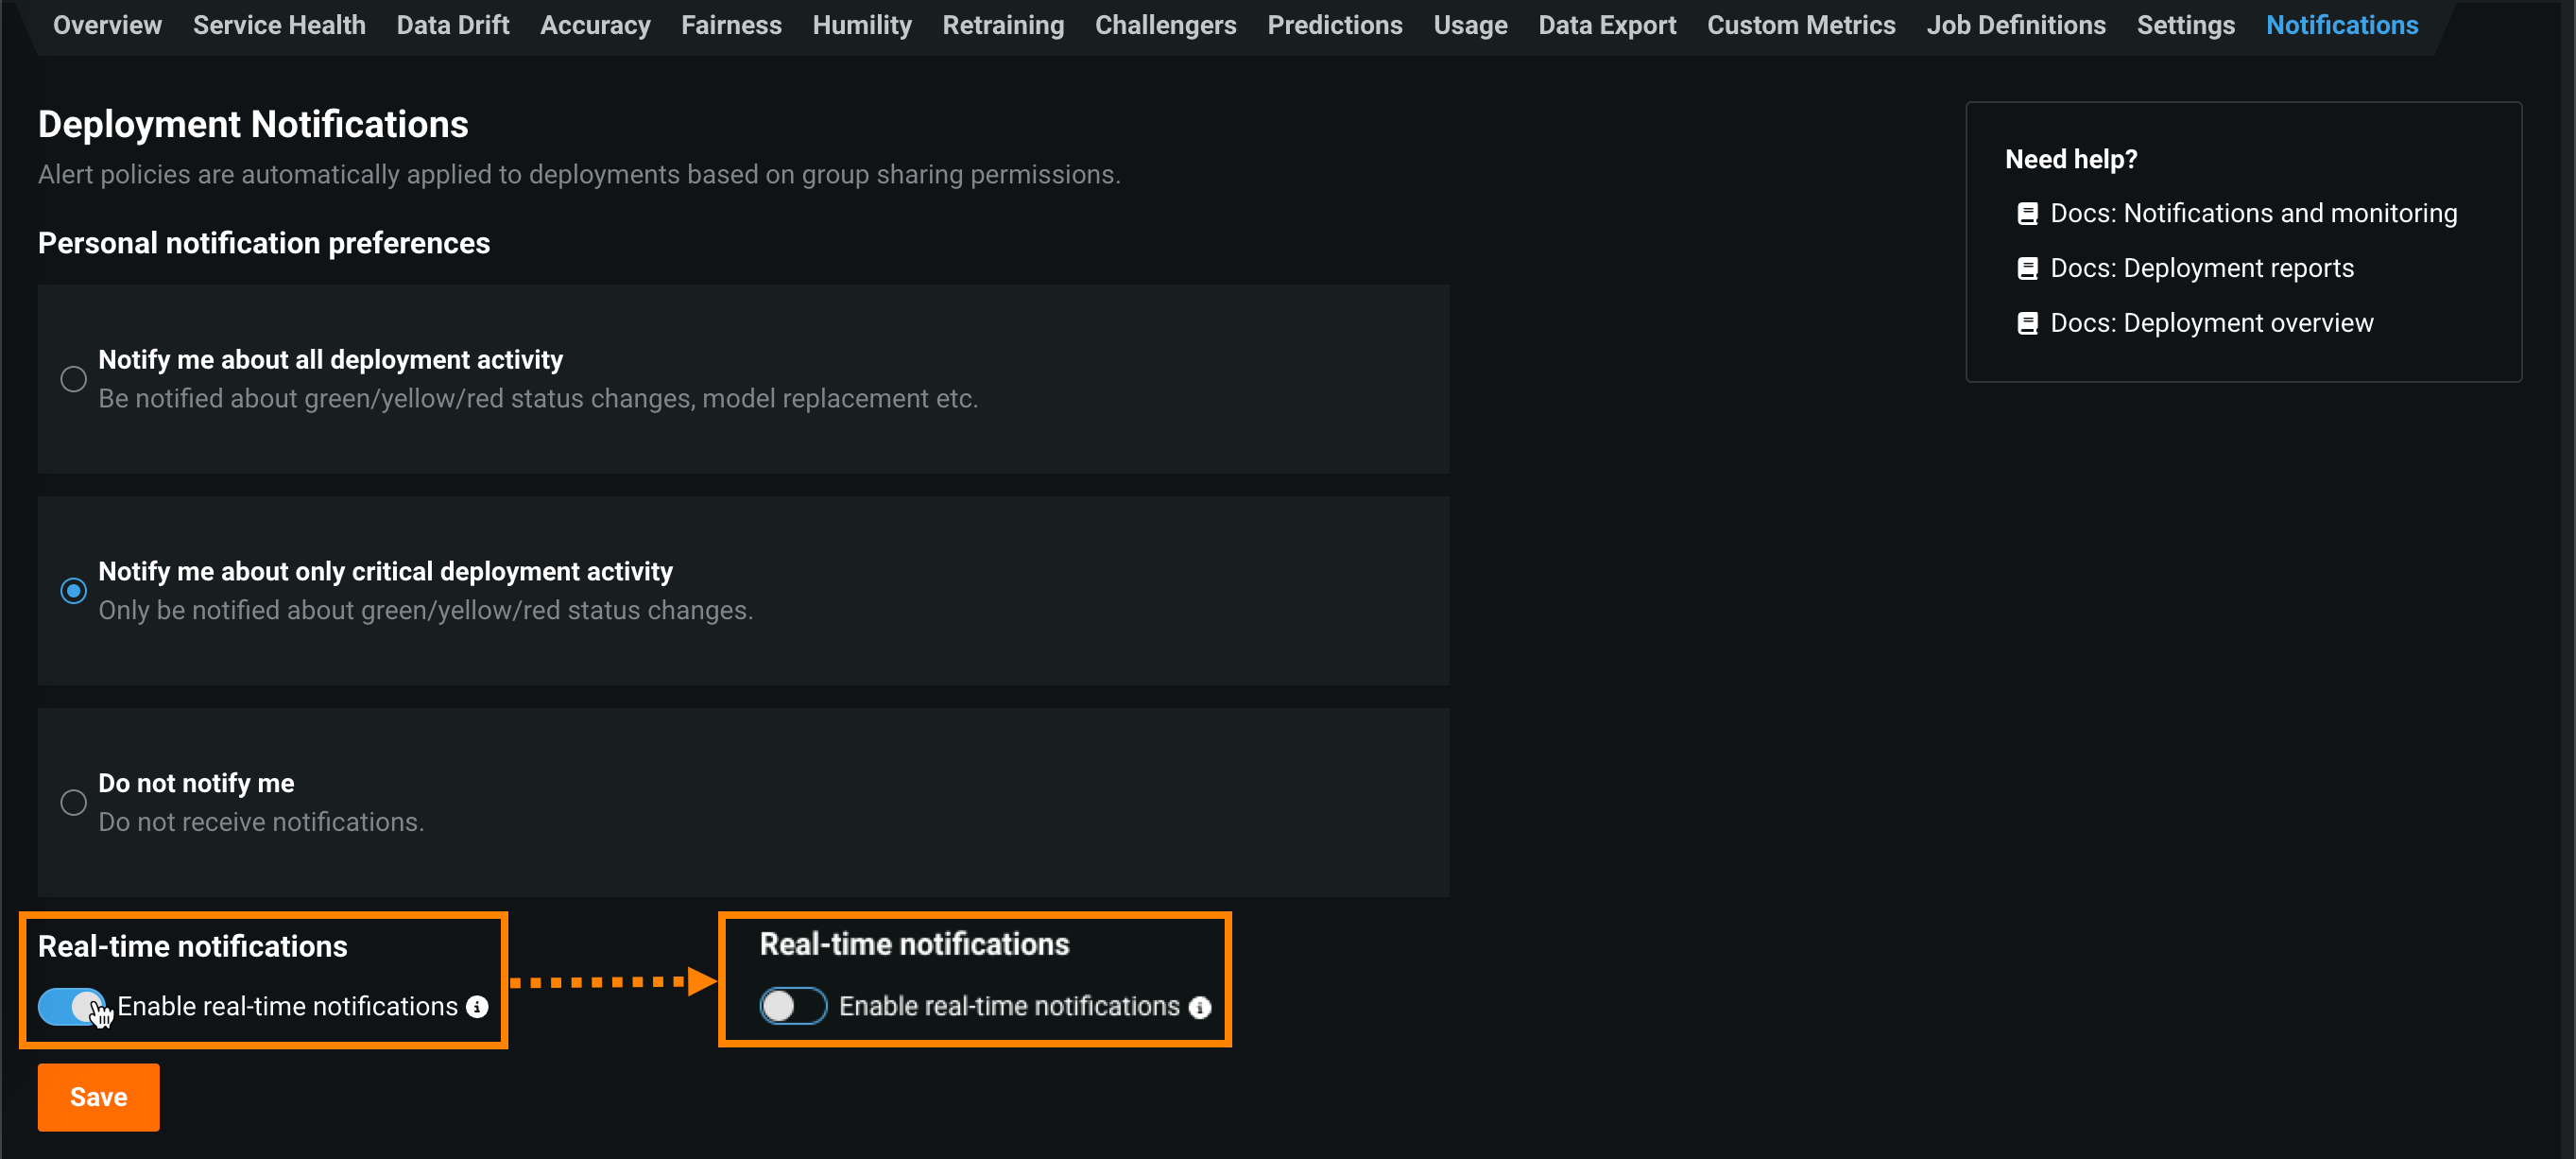
Task: Disable the blue real-time notifications toggle
Action: click(x=71, y=1006)
